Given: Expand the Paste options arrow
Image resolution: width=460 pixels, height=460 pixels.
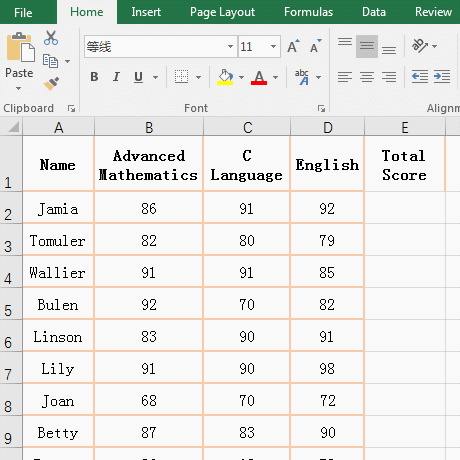Looking at the screenshot, I should [18, 89].
